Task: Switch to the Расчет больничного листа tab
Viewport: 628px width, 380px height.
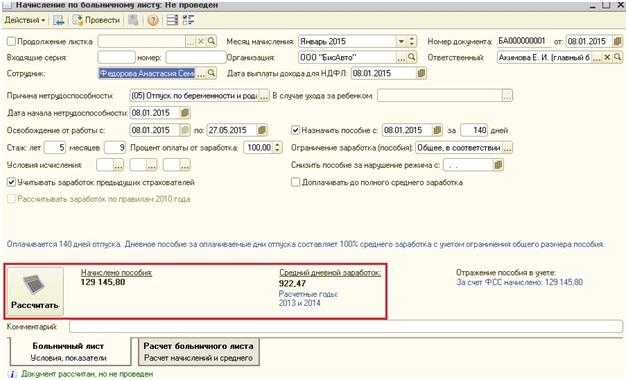Action: pyautogui.click(x=199, y=352)
